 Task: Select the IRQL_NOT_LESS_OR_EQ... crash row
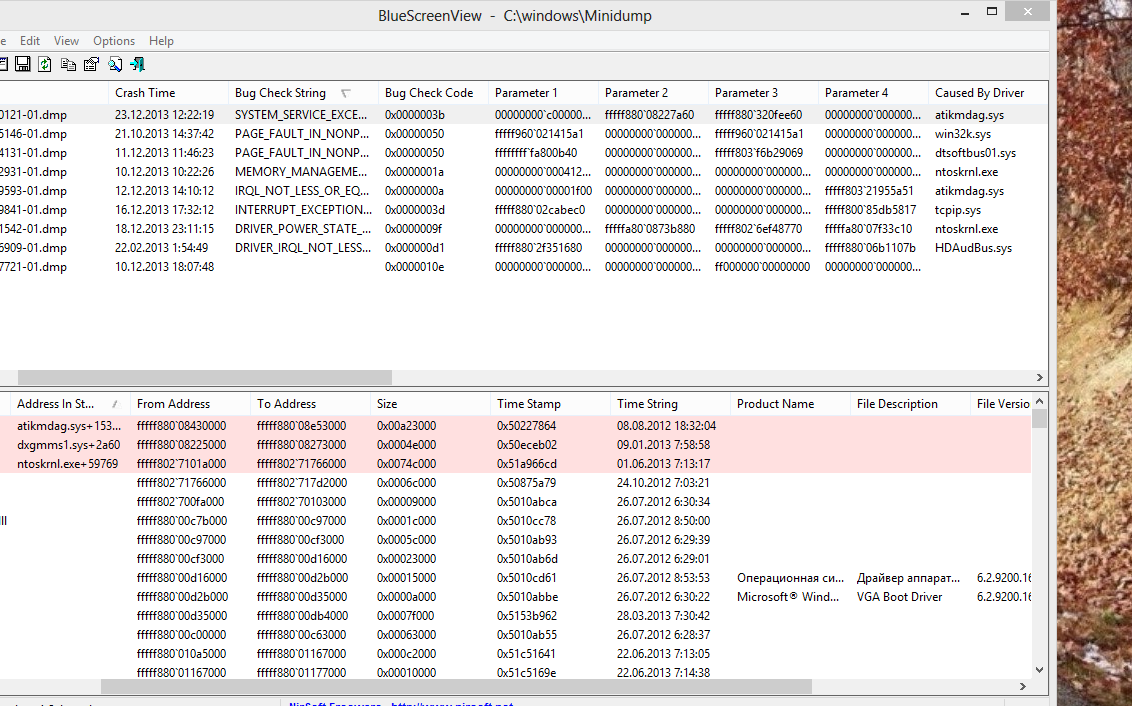tap(523, 191)
